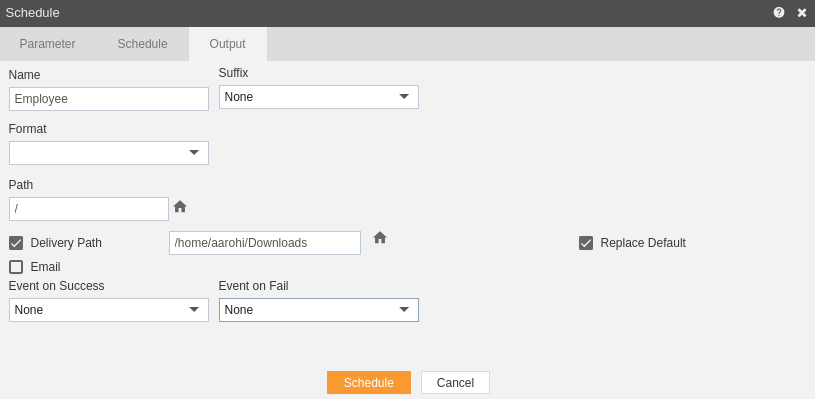Uncheck the Delivery Path checkbox
This screenshot has width=815, height=399.
coord(16,243)
